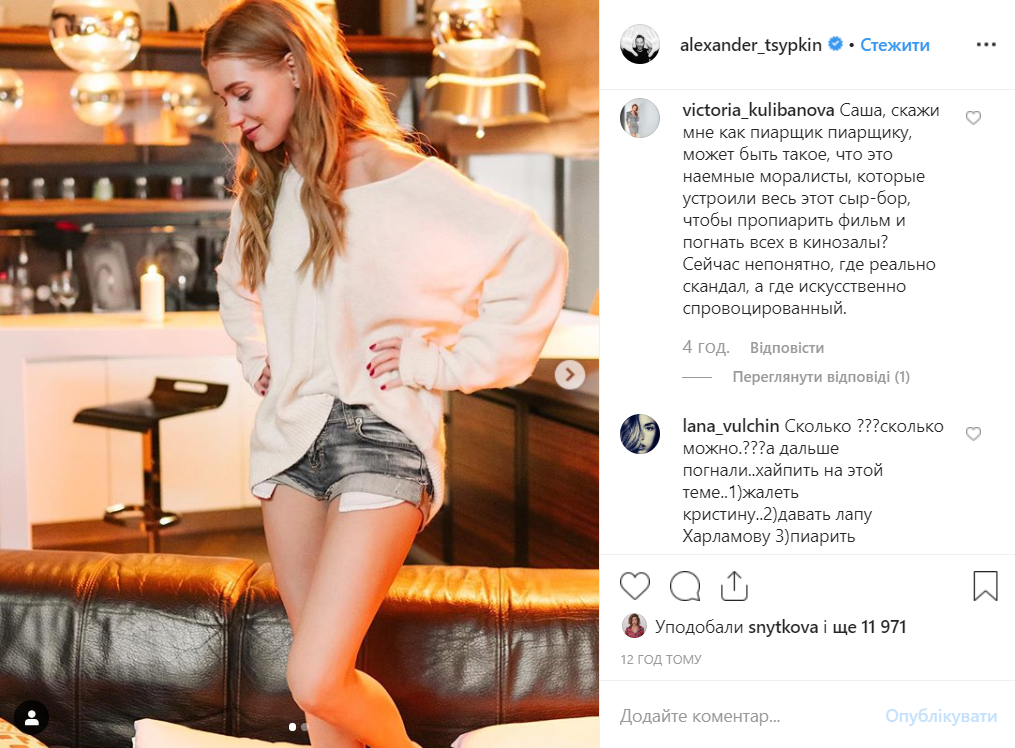Follow the account with the Стежити link
The image size is (1015, 748).
point(895,45)
